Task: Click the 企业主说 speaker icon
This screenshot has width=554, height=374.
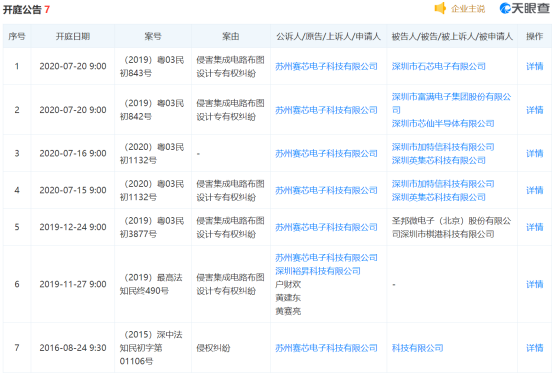Action: 440,8
